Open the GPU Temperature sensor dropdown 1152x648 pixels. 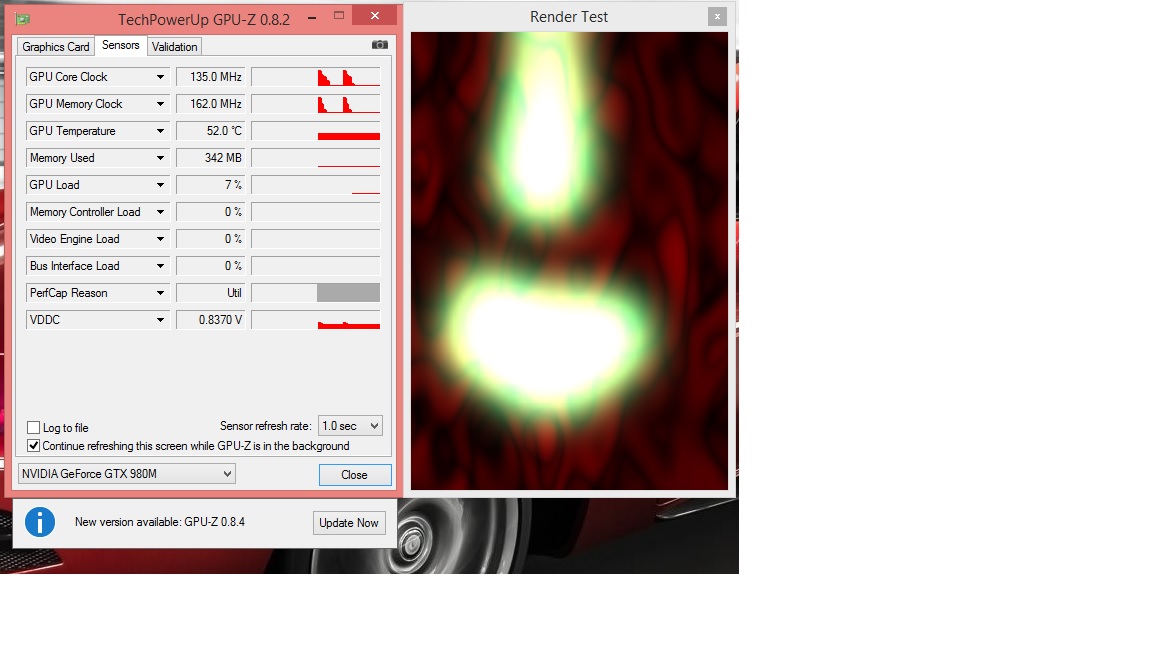(160, 131)
